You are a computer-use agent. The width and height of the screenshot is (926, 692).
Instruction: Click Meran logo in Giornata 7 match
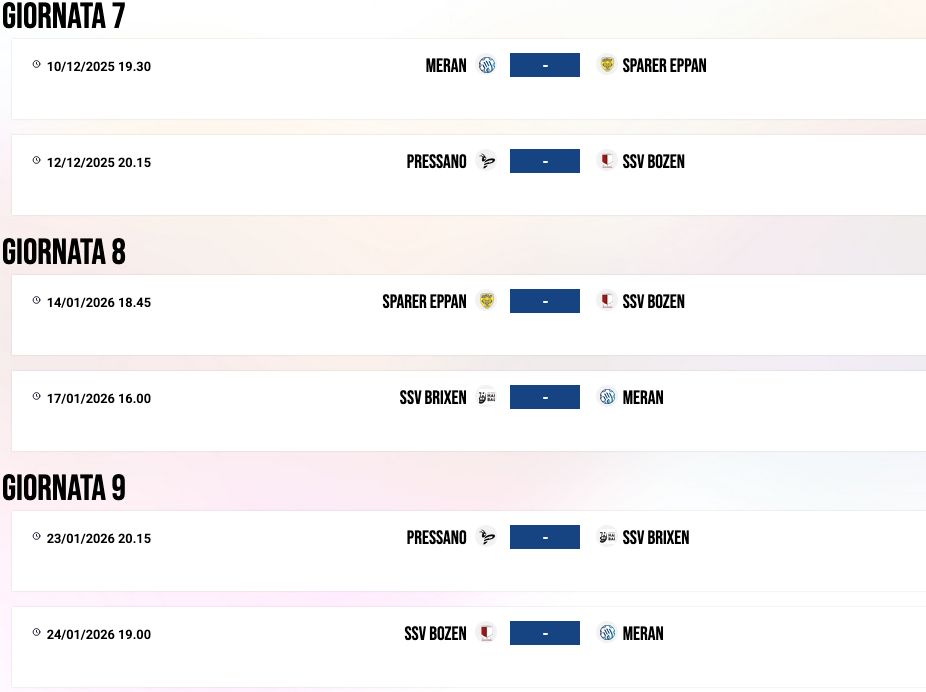[x=487, y=65]
